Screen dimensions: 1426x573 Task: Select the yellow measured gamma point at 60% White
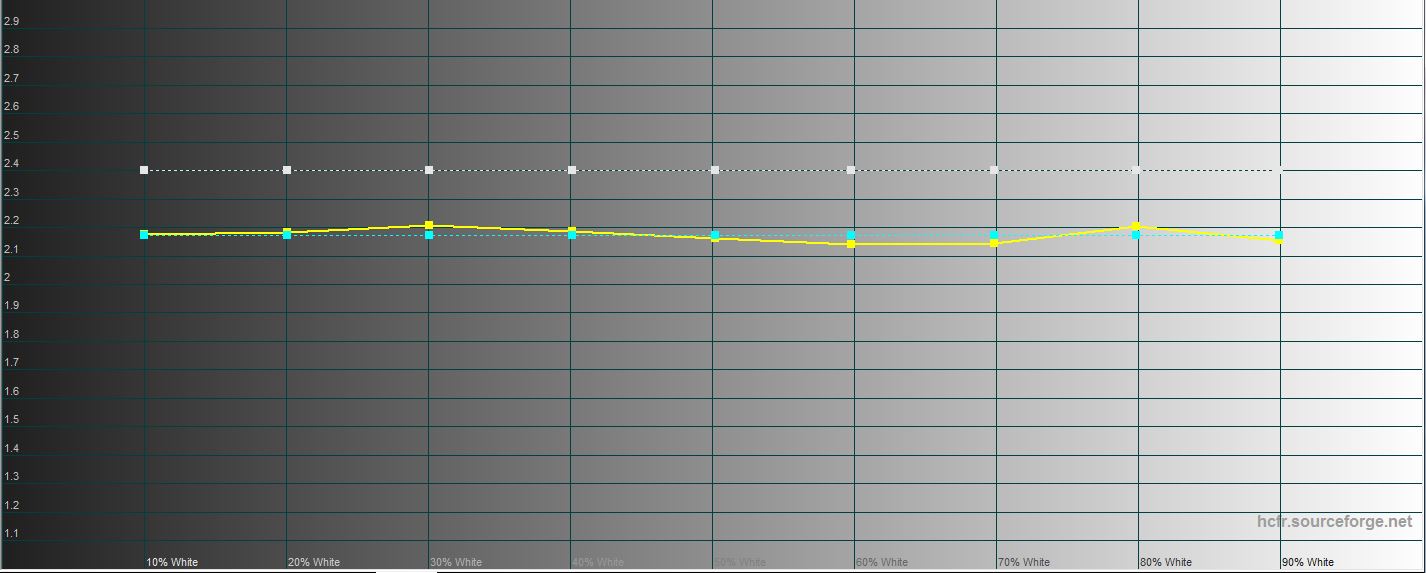pos(851,243)
